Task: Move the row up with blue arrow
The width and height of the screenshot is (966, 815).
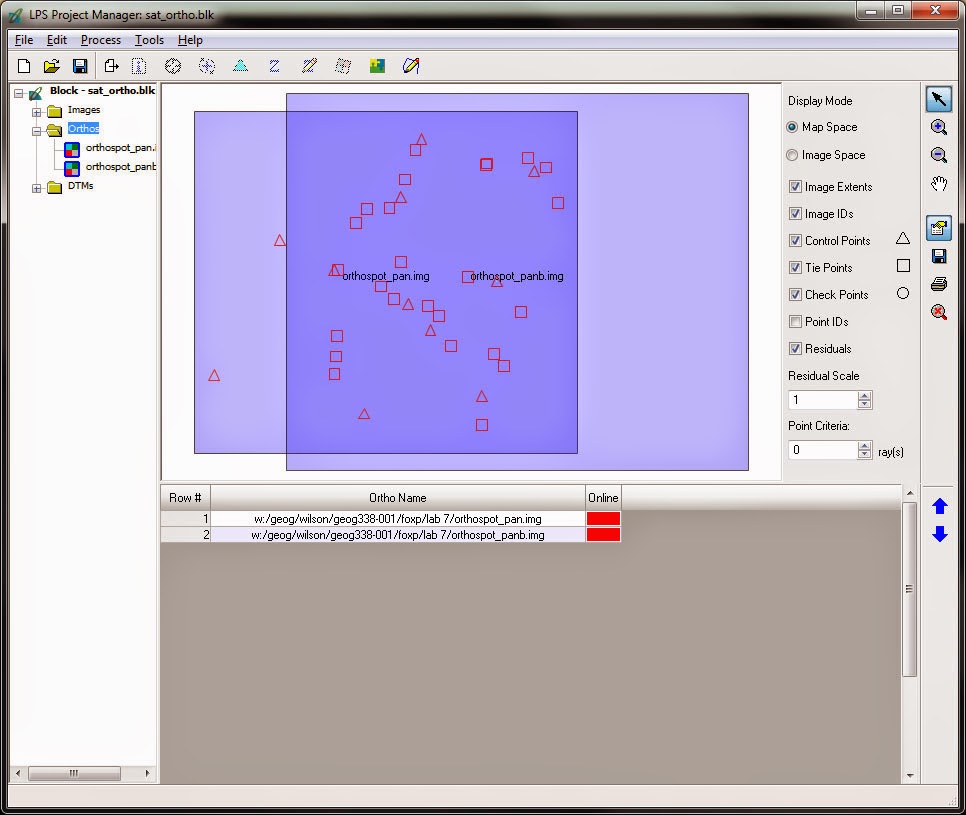Action: [x=940, y=506]
